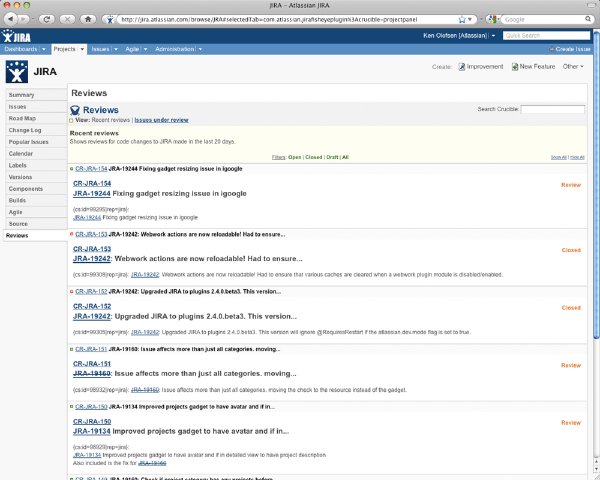This screenshot has width=600, height=480.
Task: Open the Components project tab
Action: click(x=36, y=189)
